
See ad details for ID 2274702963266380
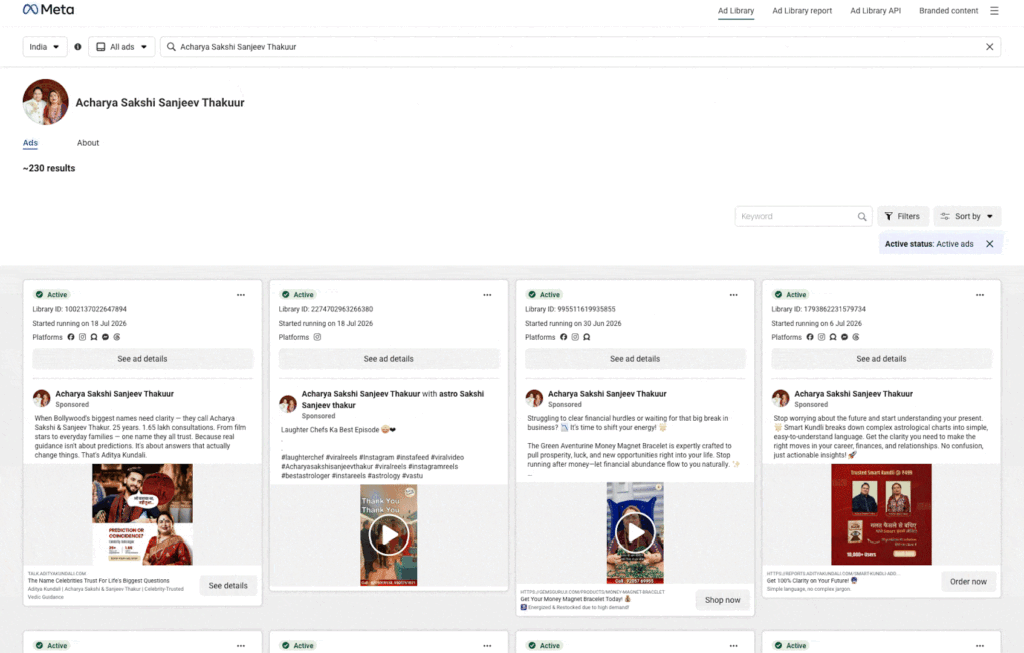pos(389,359)
